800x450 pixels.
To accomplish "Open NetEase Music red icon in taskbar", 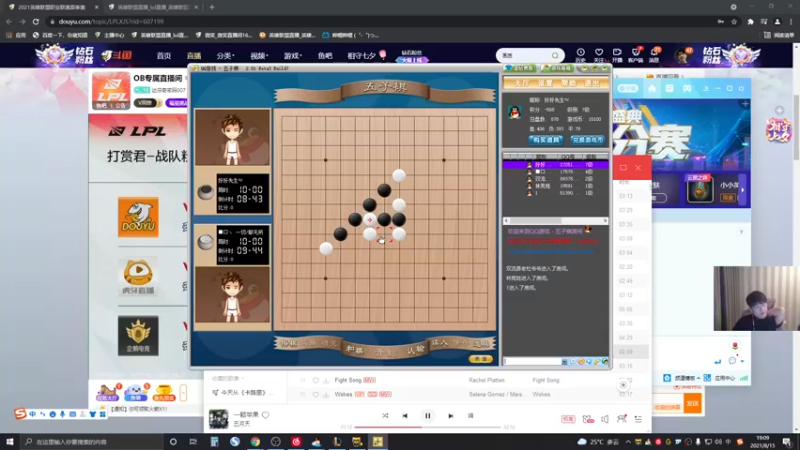I will click(296, 441).
